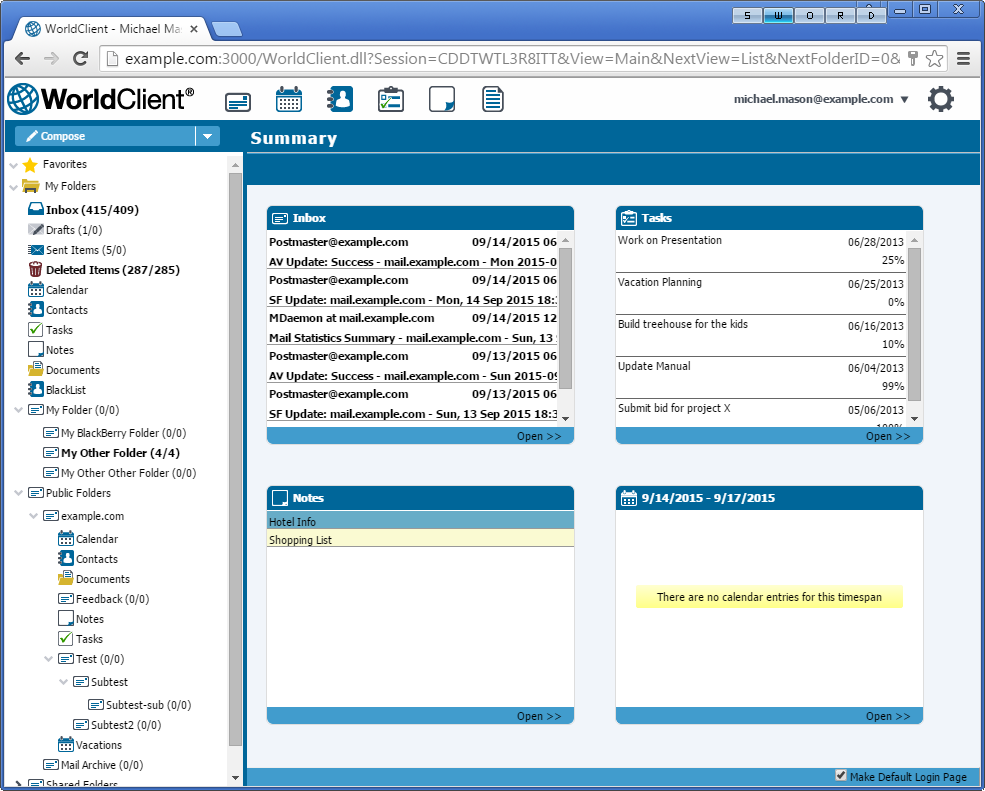Open the Hotel Info note
985x791 pixels.
click(x=293, y=521)
